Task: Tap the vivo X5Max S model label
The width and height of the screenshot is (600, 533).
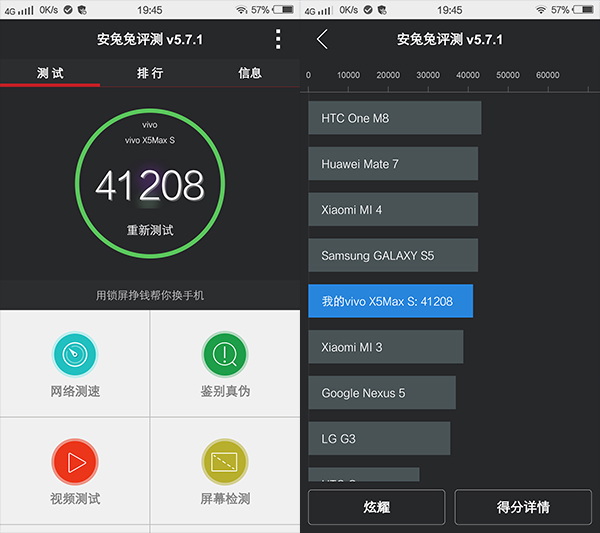Action: pos(150,140)
